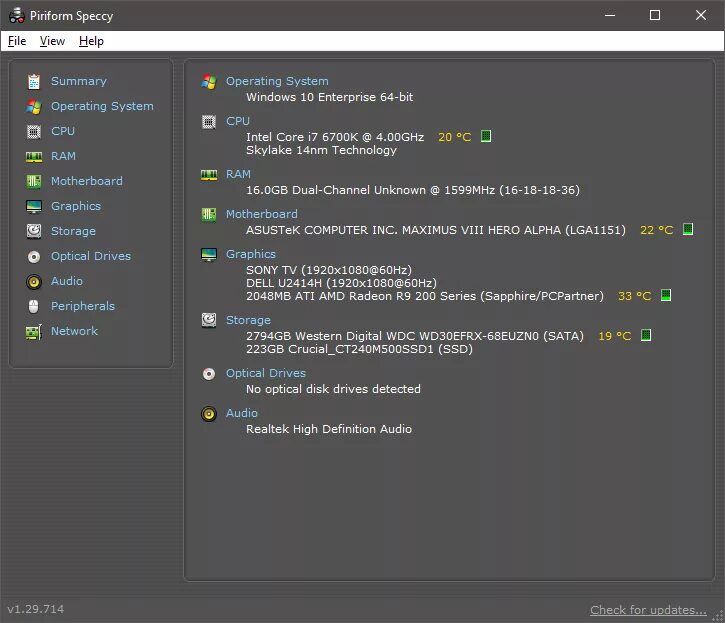The width and height of the screenshot is (725, 623).
Task: Click the Summary clipboard icon in sidebar
Action: pyautogui.click(x=34, y=81)
